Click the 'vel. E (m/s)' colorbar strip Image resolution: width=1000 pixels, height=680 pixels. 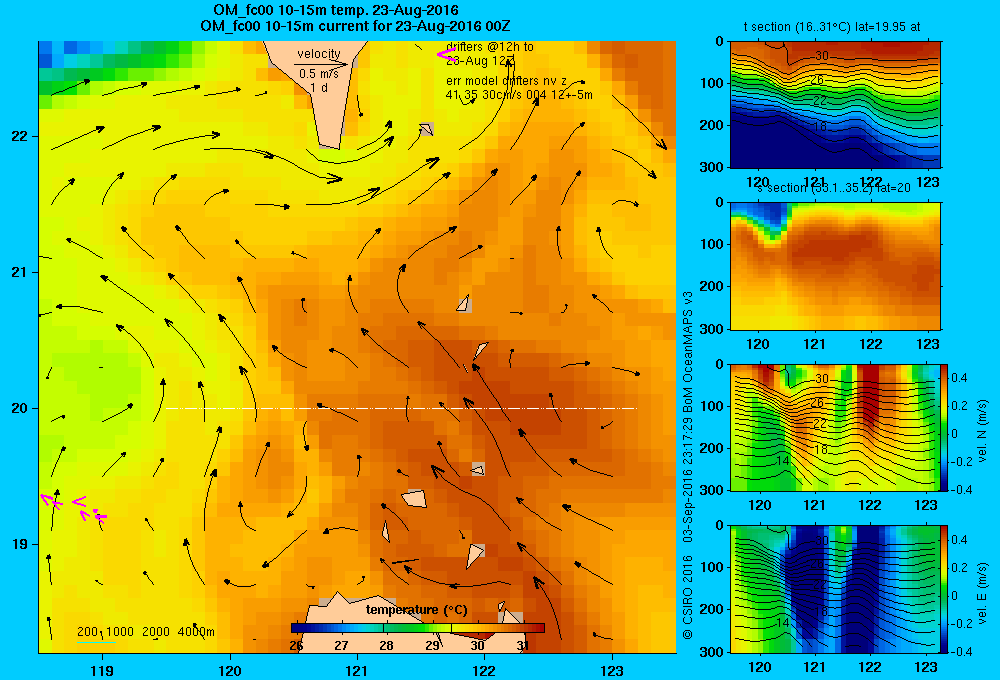(945, 589)
